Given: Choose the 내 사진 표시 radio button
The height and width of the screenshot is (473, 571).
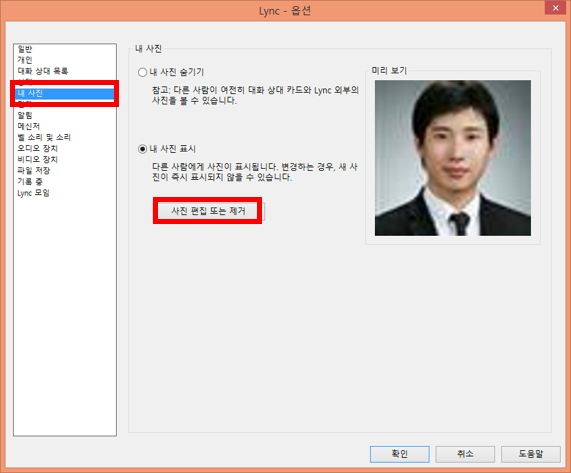Looking at the screenshot, I should click(142, 149).
